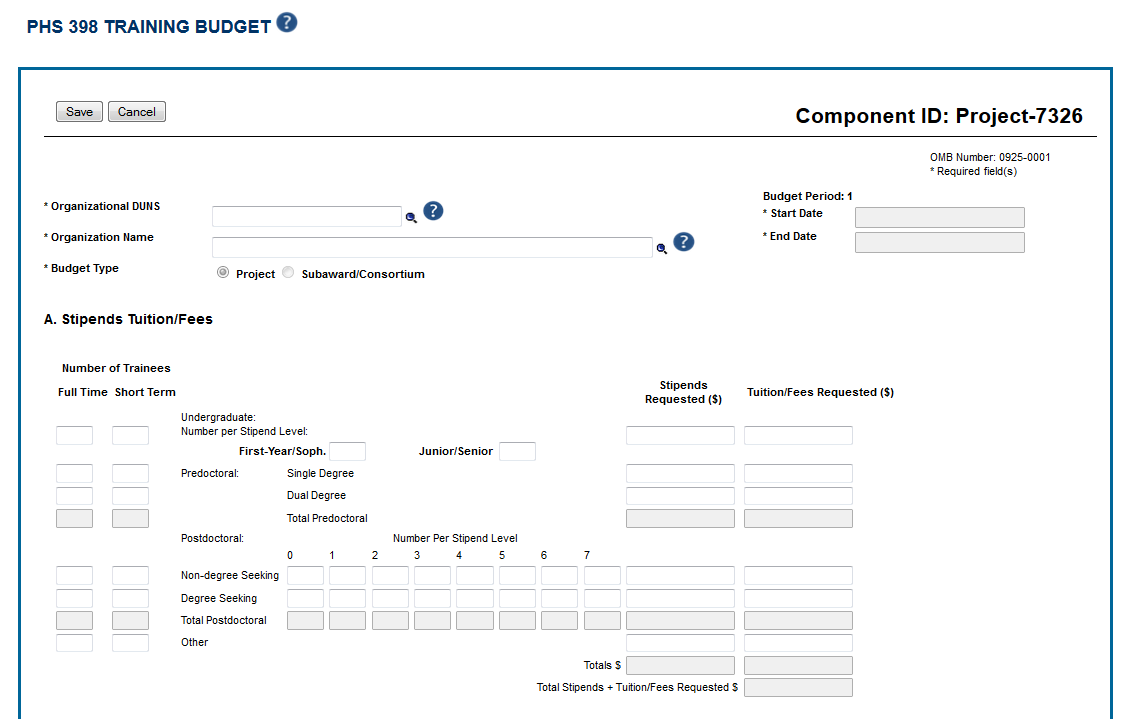Image resolution: width=1137 pixels, height=727 pixels.
Task: Select Subaward/Consortium budget type radio button
Action: click(x=289, y=273)
